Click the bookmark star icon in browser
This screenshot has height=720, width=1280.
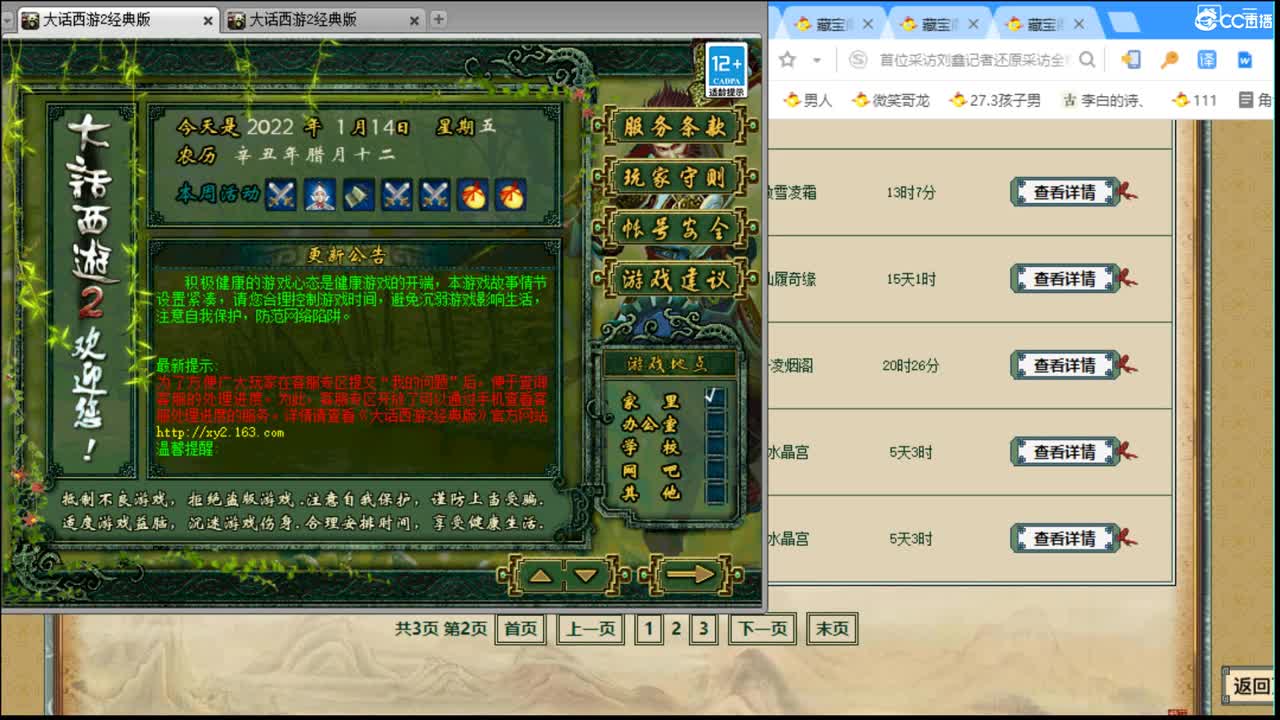click(787, 60)
